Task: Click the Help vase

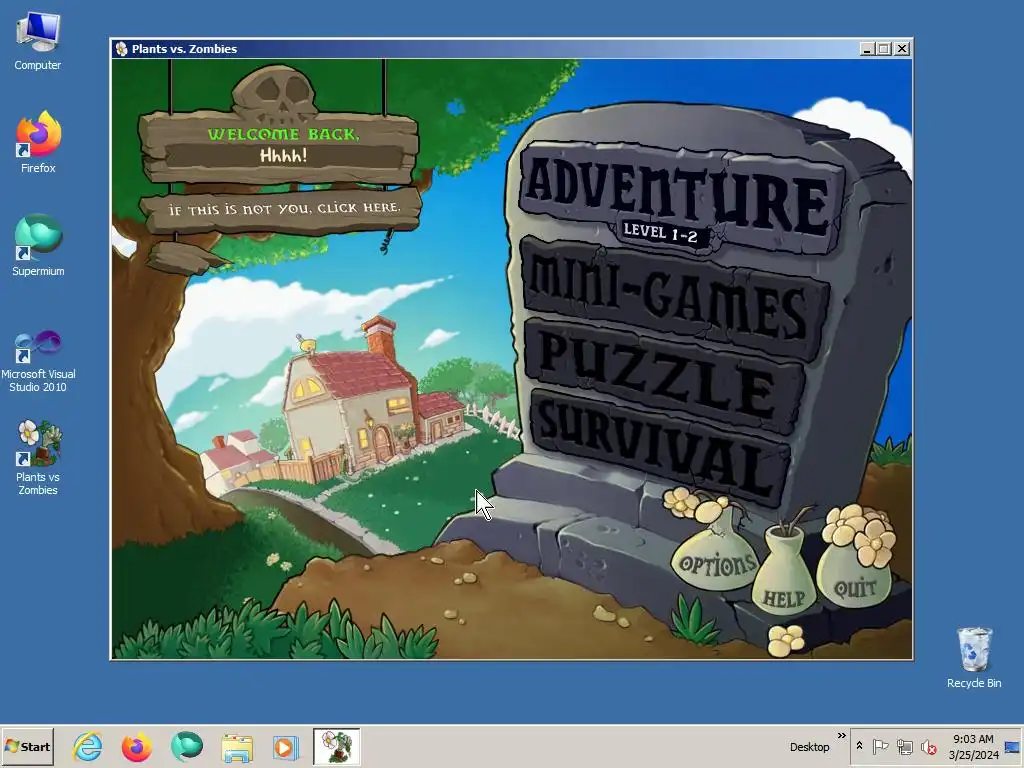Action: [784, 575]
